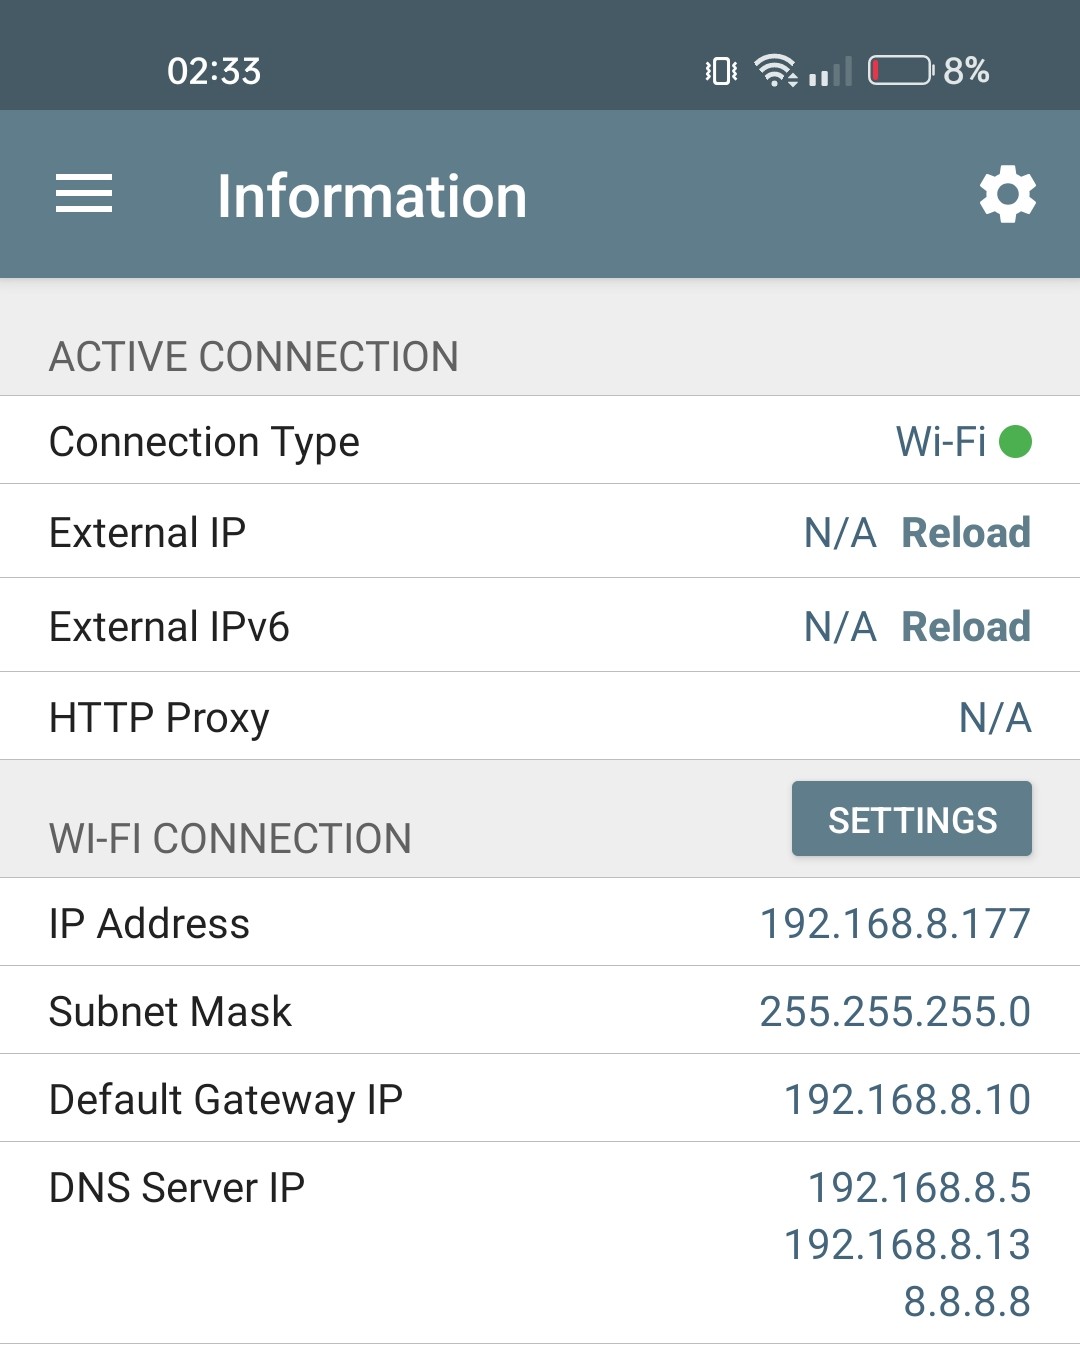Open the hamburger navigation menu
The image size is (1080, 1361).
pyautogui.click(x=84, y=194)
